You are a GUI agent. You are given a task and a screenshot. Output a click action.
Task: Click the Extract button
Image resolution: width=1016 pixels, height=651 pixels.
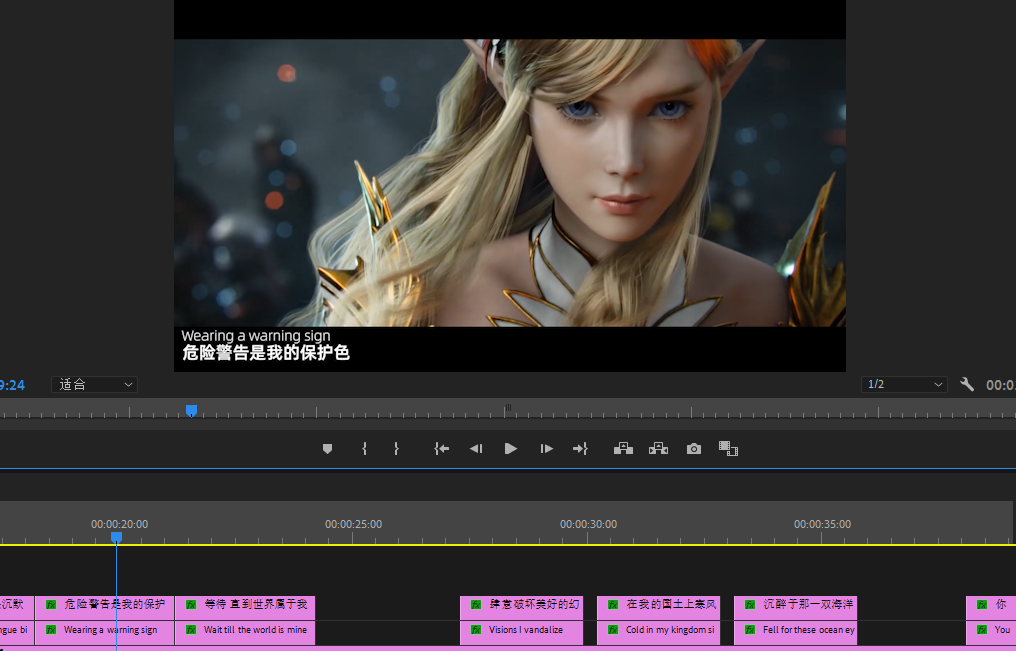point(658,449)
